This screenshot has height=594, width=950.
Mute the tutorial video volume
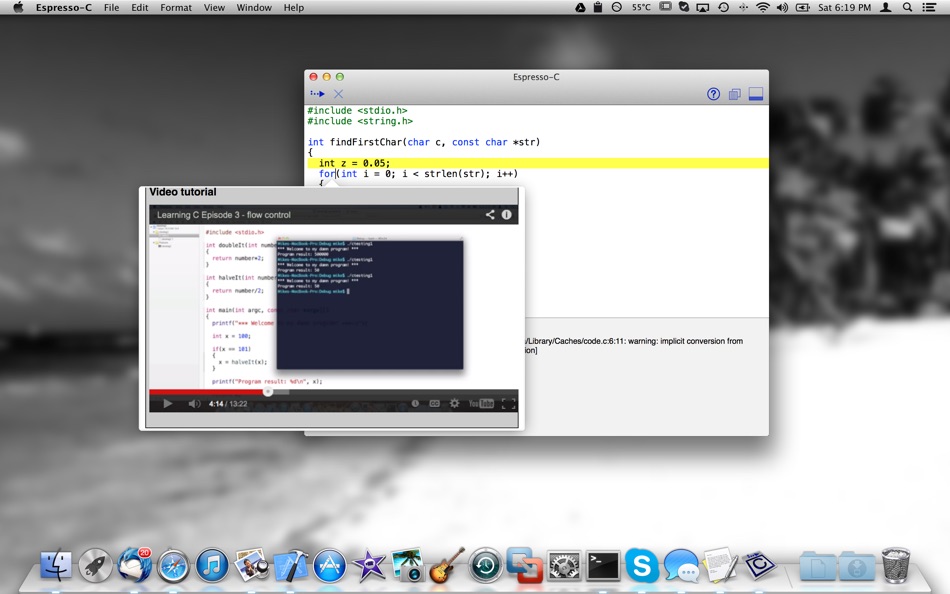[194, 404]
